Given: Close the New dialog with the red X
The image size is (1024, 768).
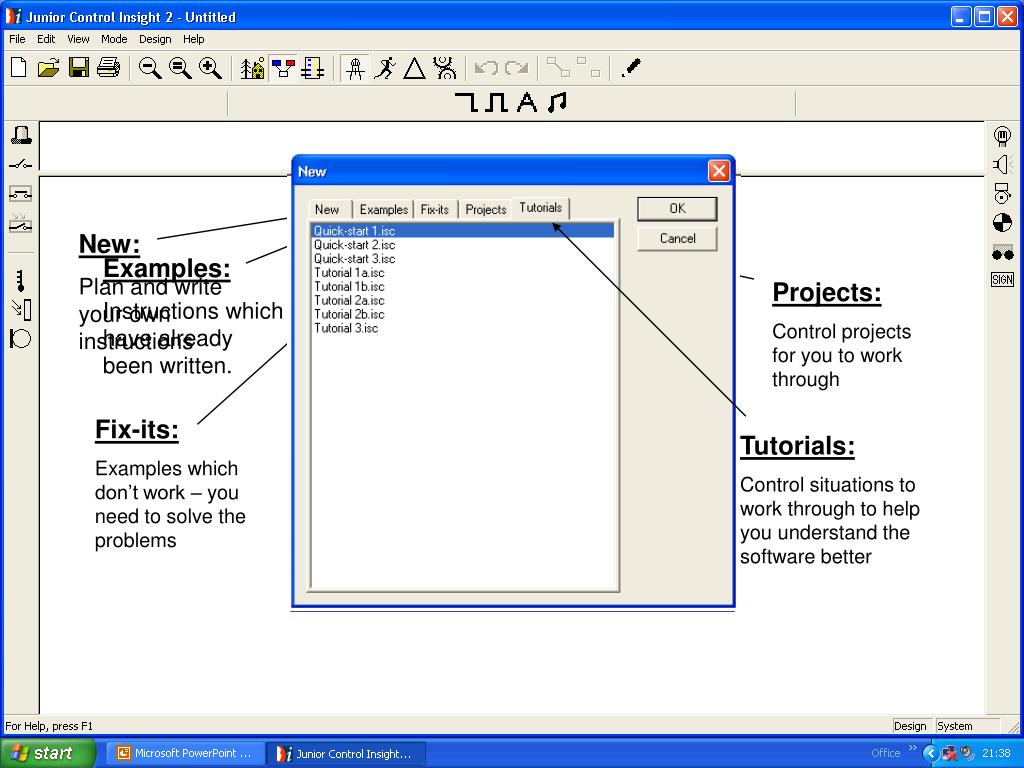Looking at the screenshot, I should coord(719,171).
